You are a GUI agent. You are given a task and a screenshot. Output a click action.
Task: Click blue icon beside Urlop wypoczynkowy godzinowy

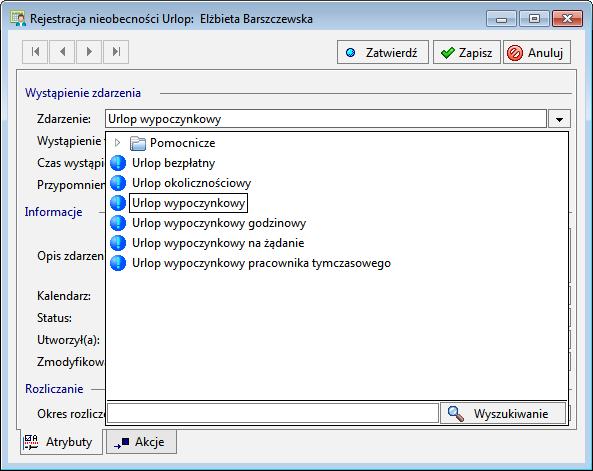tap(118, 223)
